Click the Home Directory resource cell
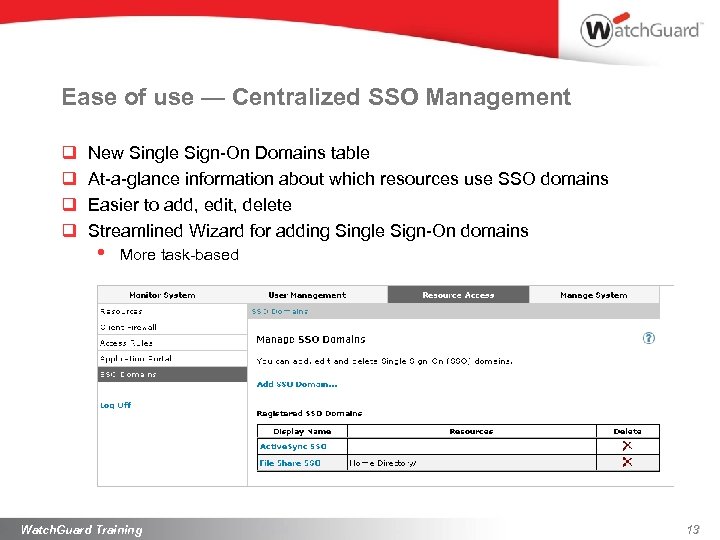 click(x=472, y=463)
